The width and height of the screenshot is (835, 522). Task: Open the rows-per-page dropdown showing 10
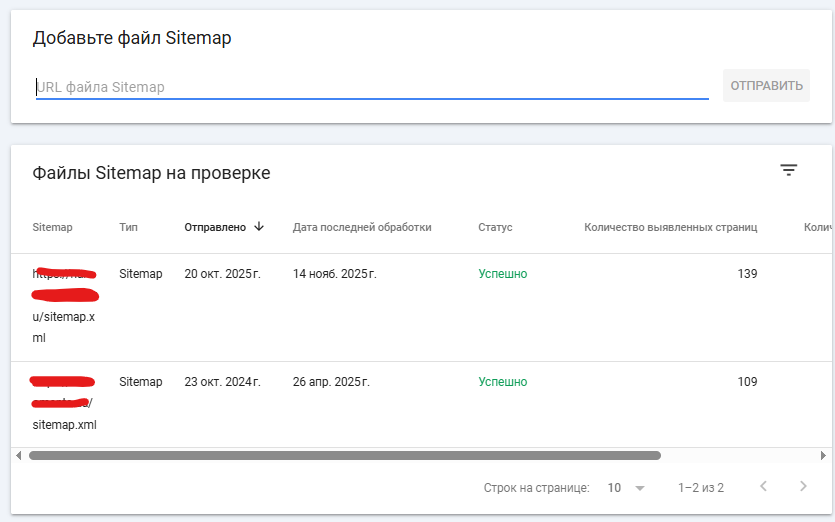tap(626, 487)
